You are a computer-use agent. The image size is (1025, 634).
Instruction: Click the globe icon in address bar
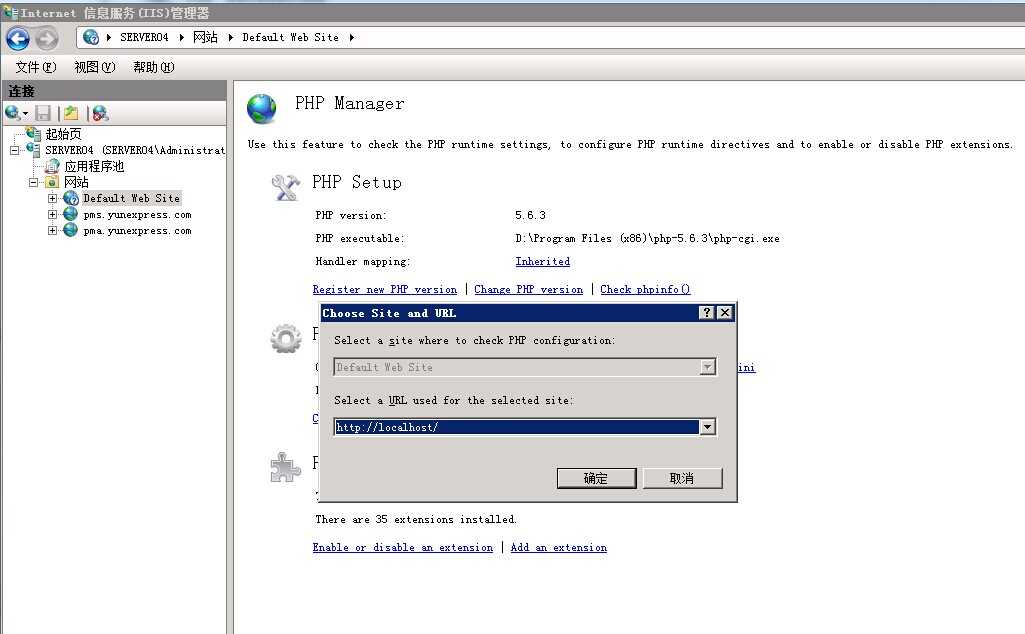pos(91,37)
